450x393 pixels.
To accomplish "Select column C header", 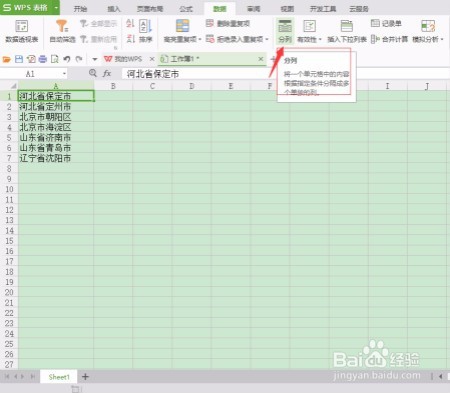I will [152, 86].
